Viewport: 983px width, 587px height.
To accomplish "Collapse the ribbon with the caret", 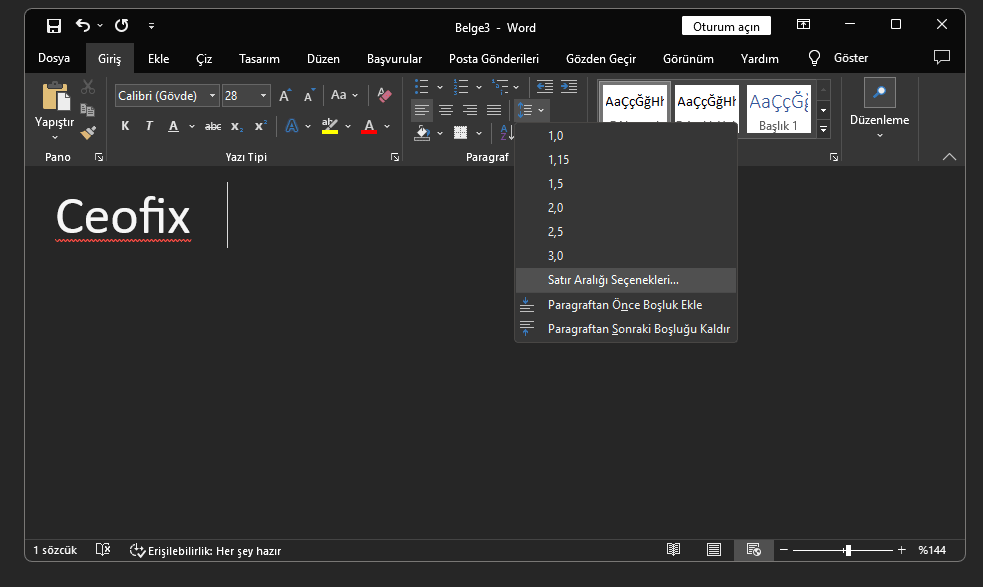I will point(949,157).
